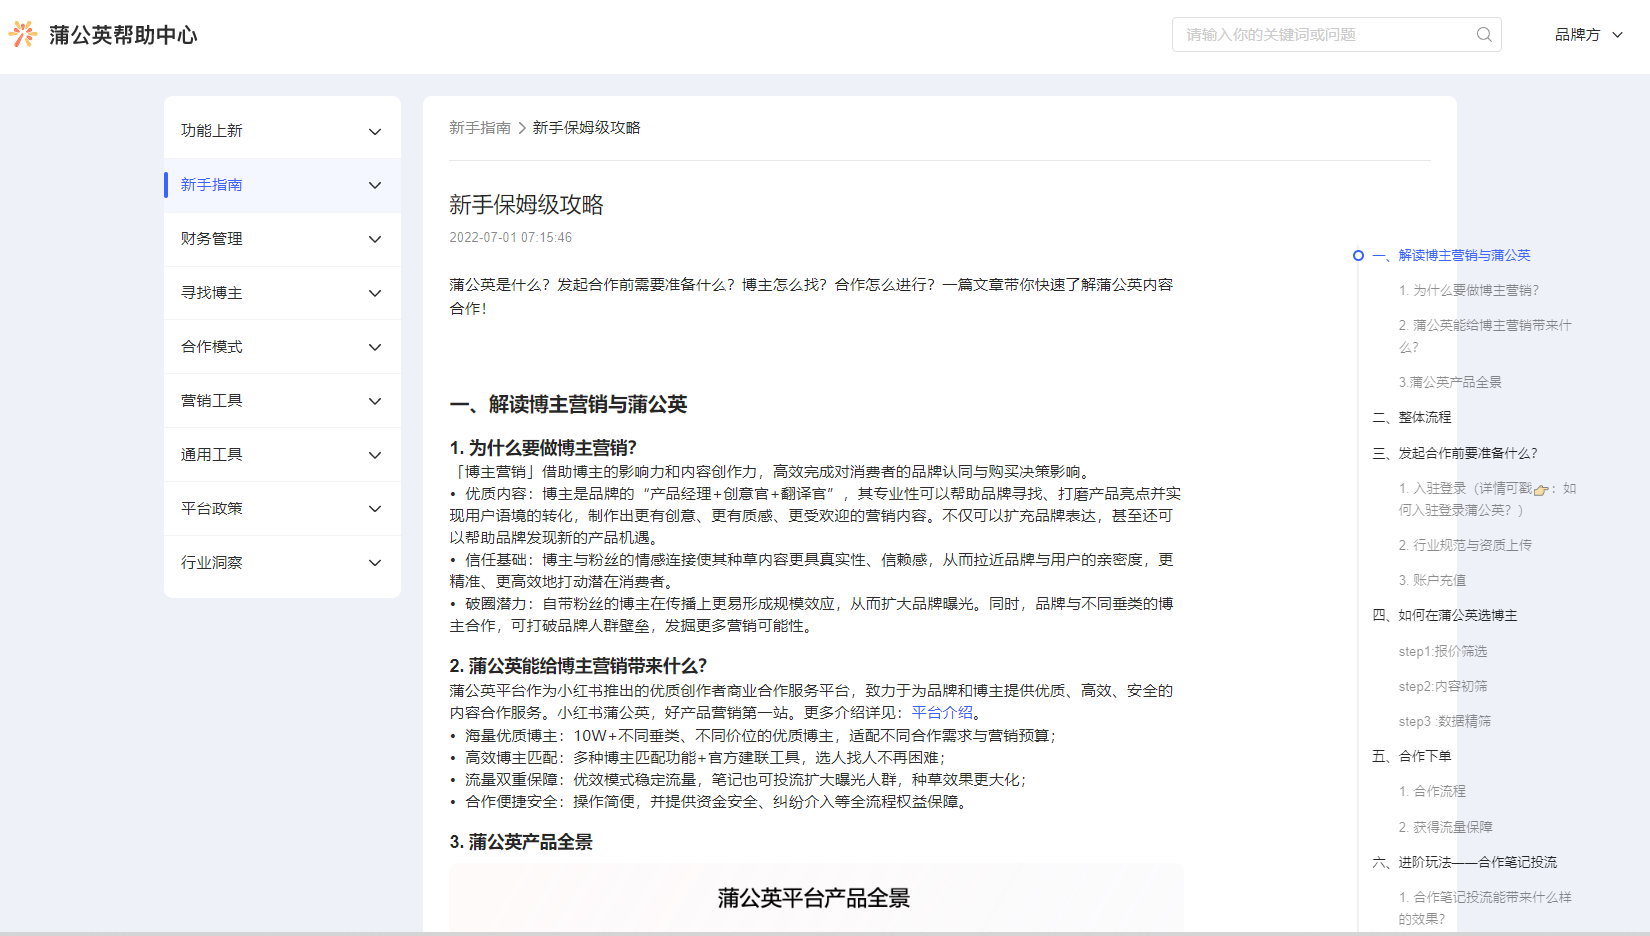Jump to 1. 为什么要做博主营销? in outline
The width and height of the screenshot is (1650, 936).
click(1468, 291)
